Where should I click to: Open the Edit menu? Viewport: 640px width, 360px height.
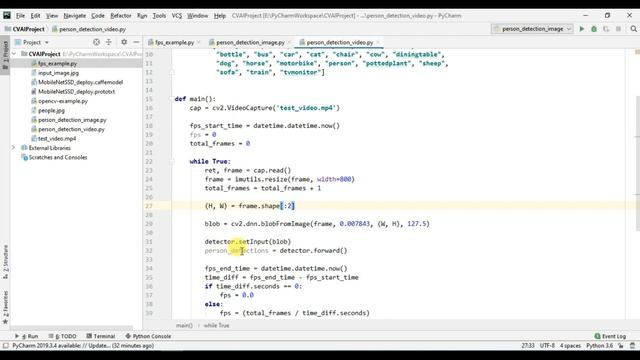pos(36,16)
